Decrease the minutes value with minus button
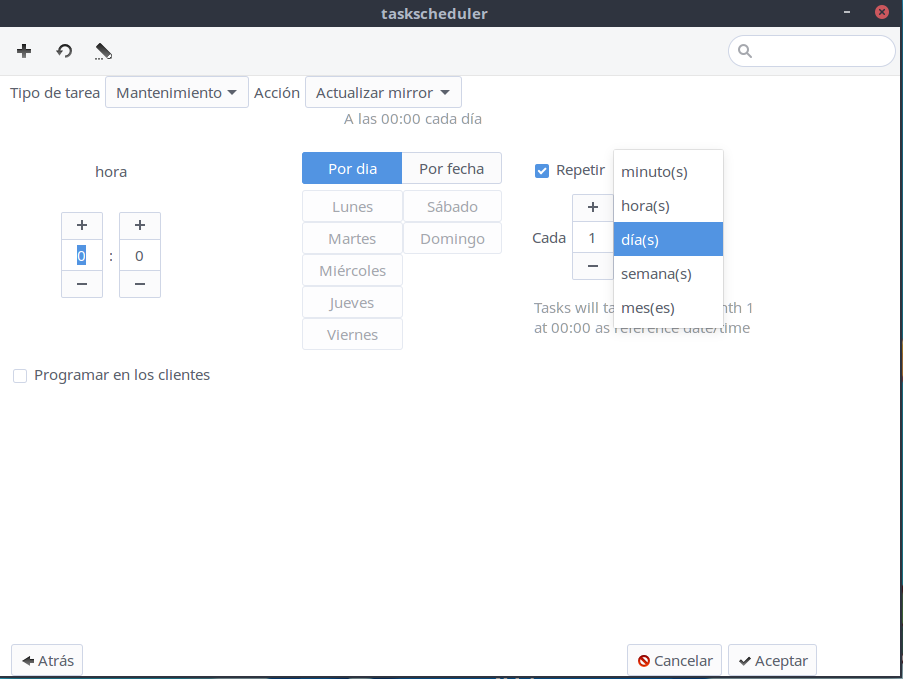903x679 pixels. click(x=140, y=284)
